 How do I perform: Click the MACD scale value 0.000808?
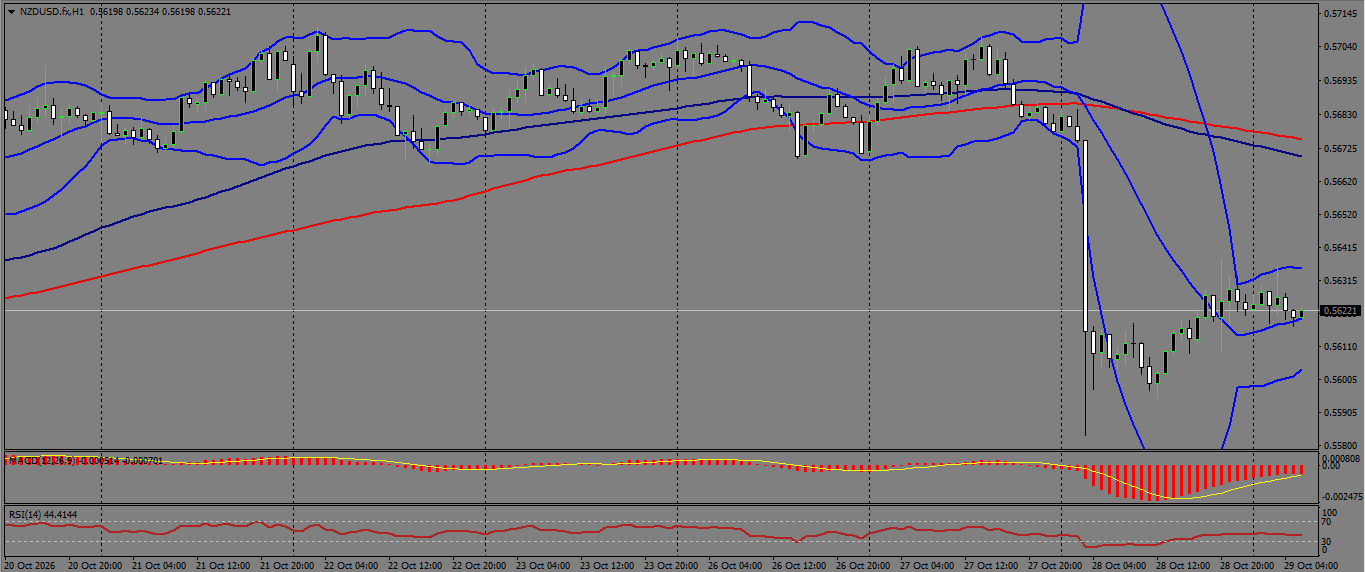point(1341,457)
